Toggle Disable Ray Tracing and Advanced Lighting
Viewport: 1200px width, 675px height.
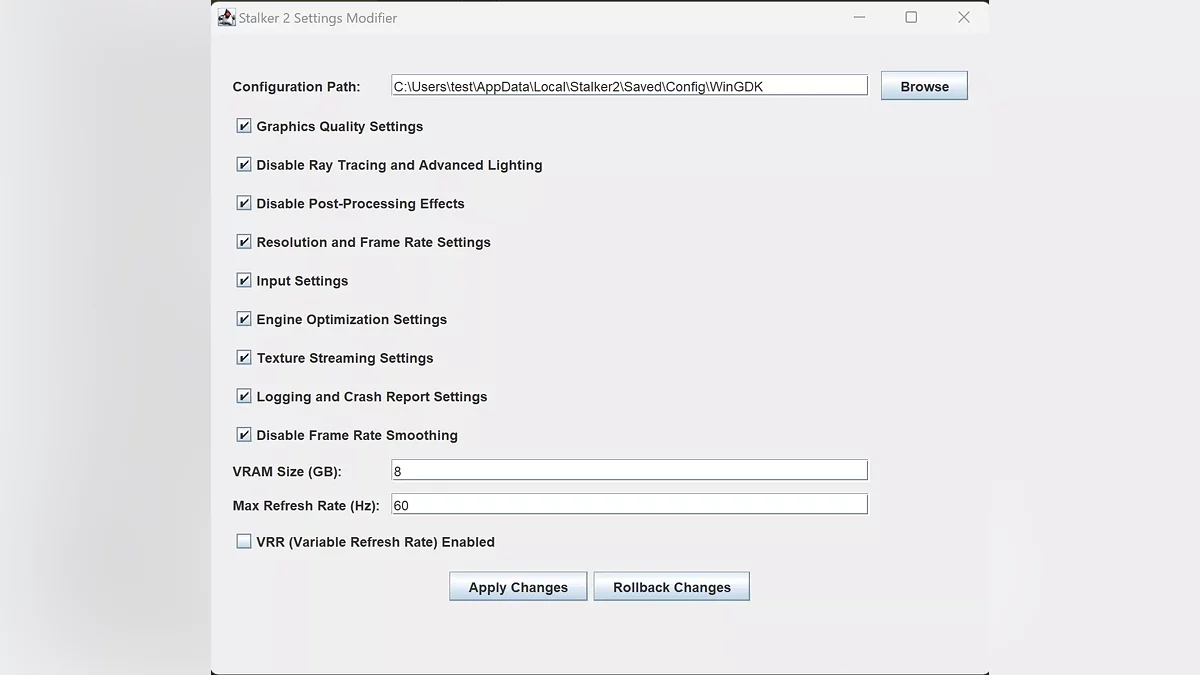[x=244, y=165]
